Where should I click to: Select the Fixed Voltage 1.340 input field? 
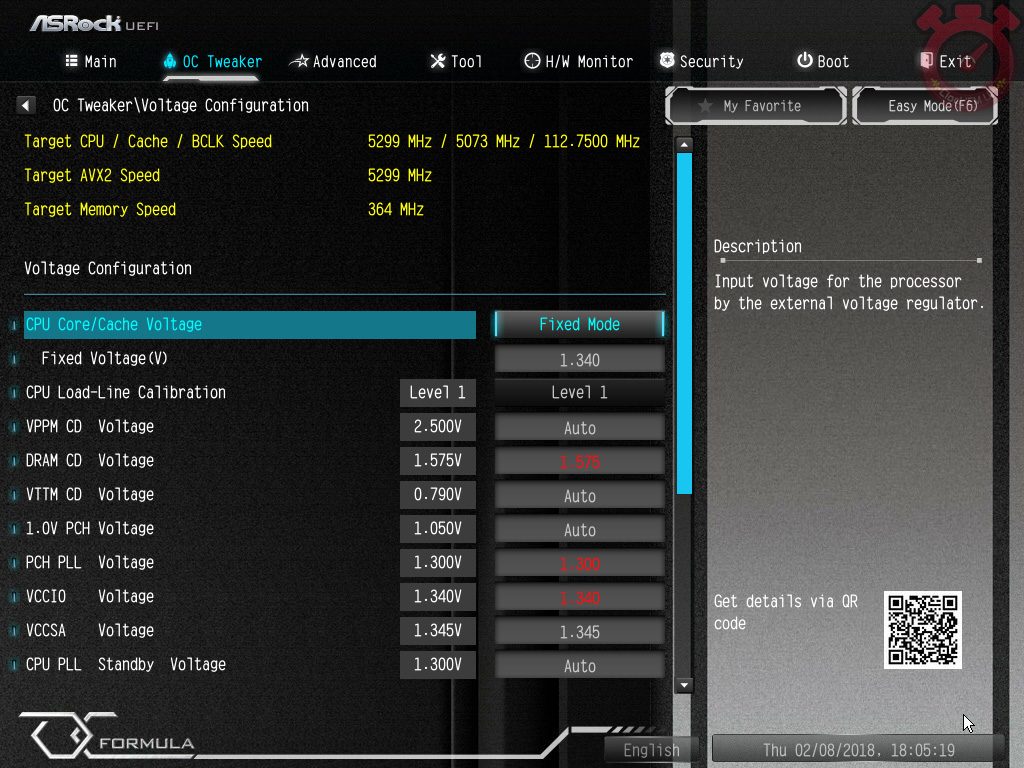[579, 359]
